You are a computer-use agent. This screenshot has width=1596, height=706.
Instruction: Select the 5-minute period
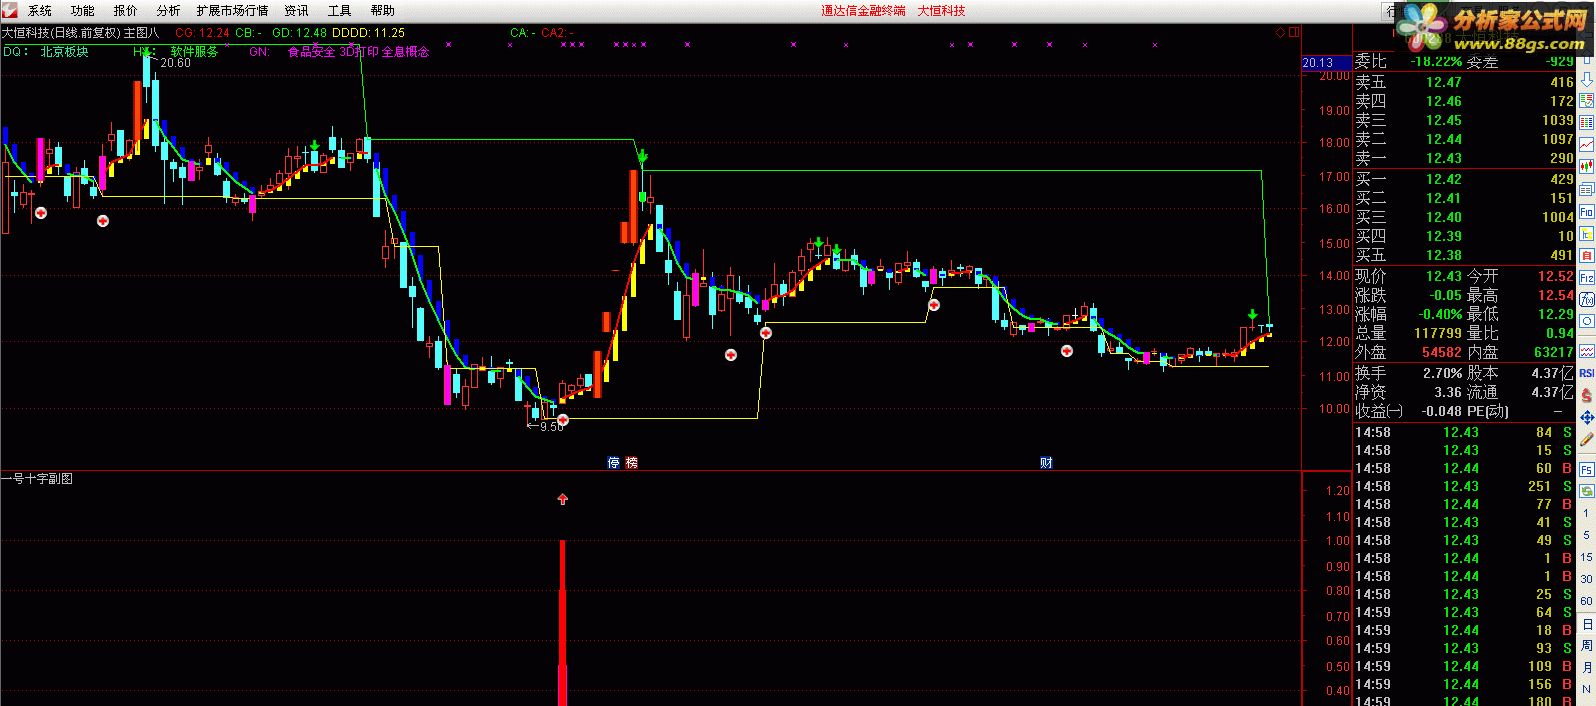1586,535
